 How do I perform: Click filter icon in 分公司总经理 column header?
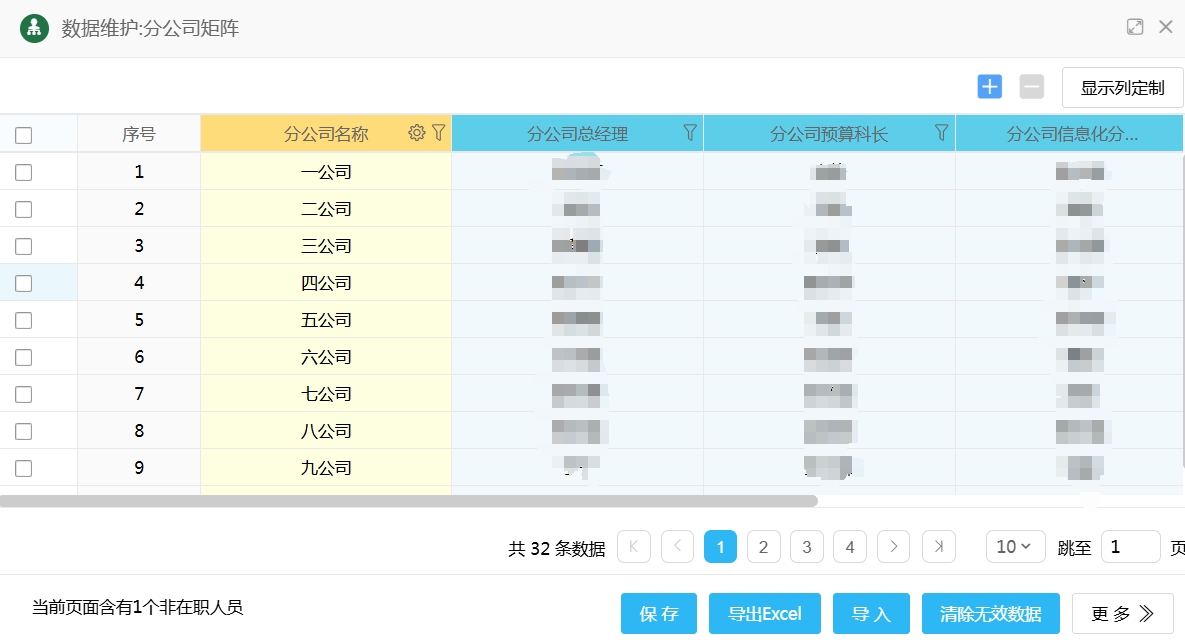coord(689,133)
